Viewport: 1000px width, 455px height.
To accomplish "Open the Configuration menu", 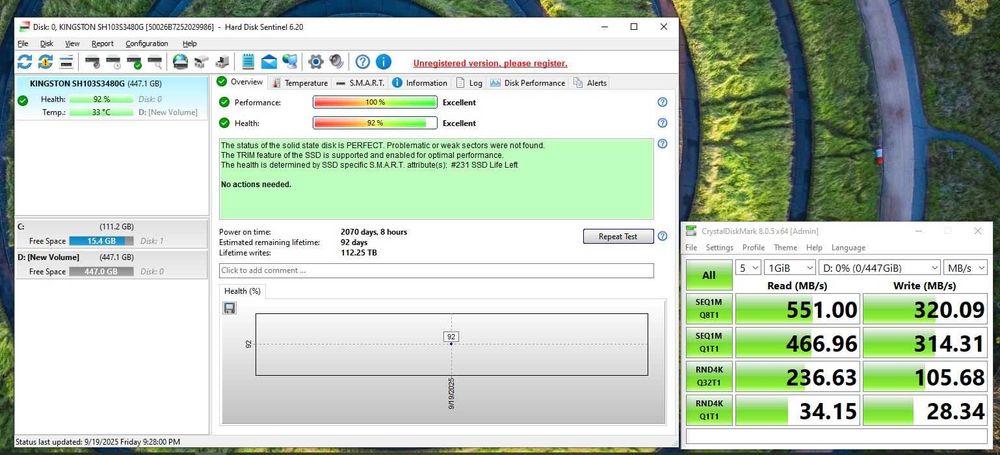I will (x=147, y=43).
